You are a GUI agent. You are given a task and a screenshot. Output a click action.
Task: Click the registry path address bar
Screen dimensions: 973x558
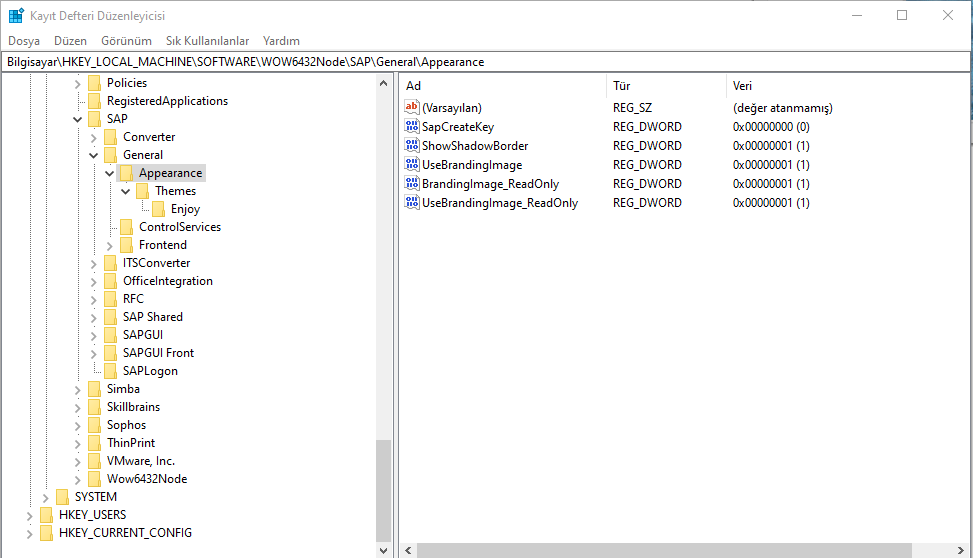coord(486,62)
